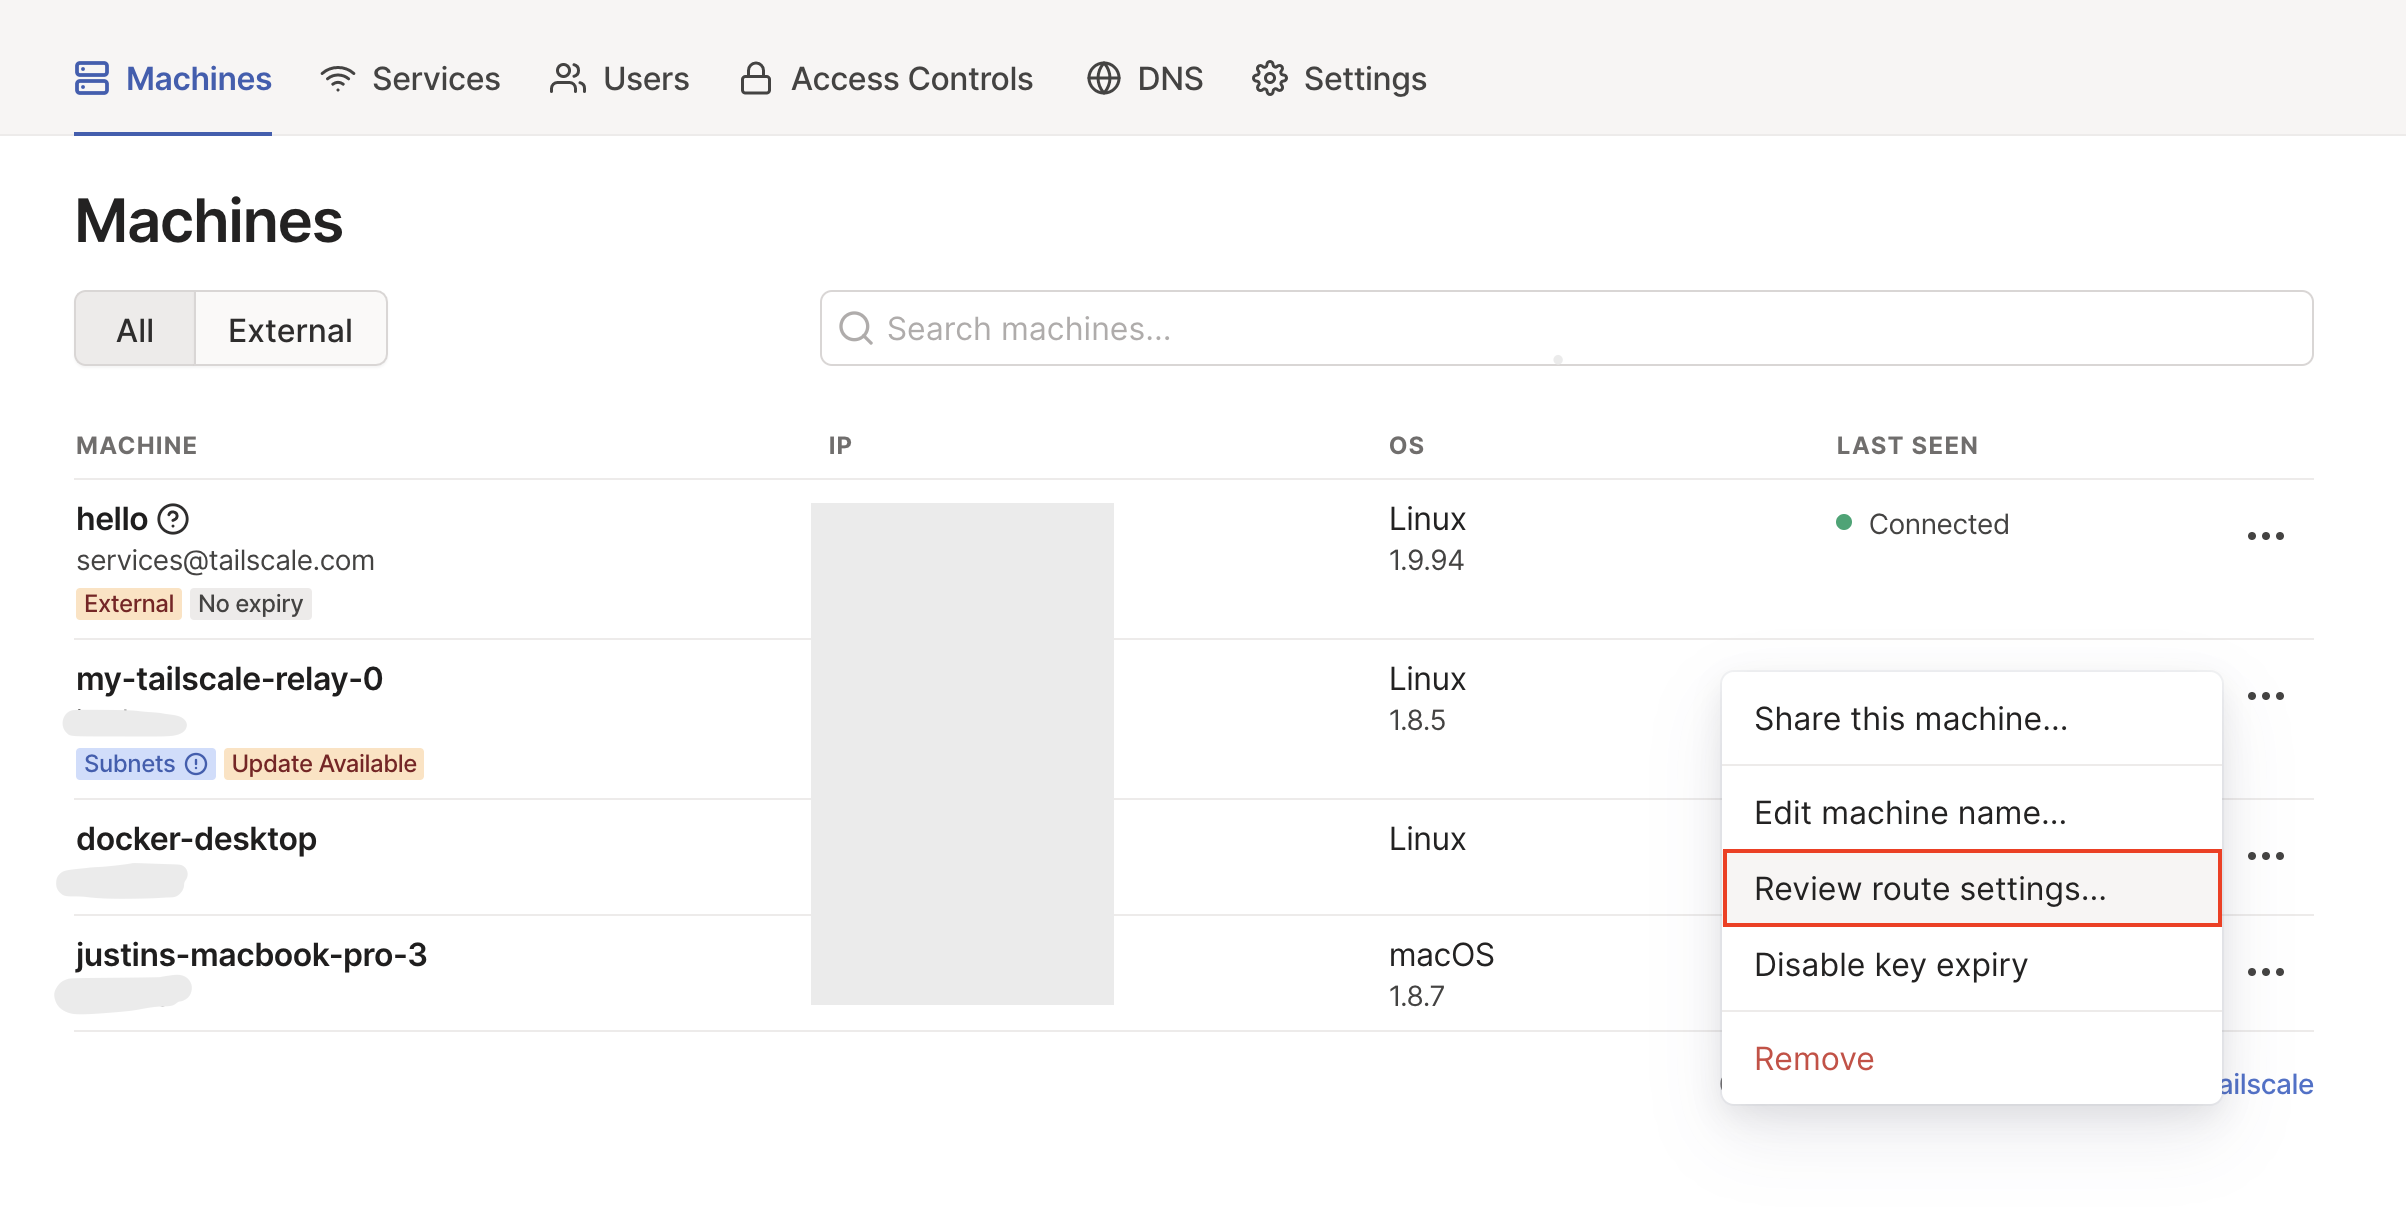The image size is (2406, 1216).
Task: Select Review route settings... menu item
Action: (x=1971, y=888)
